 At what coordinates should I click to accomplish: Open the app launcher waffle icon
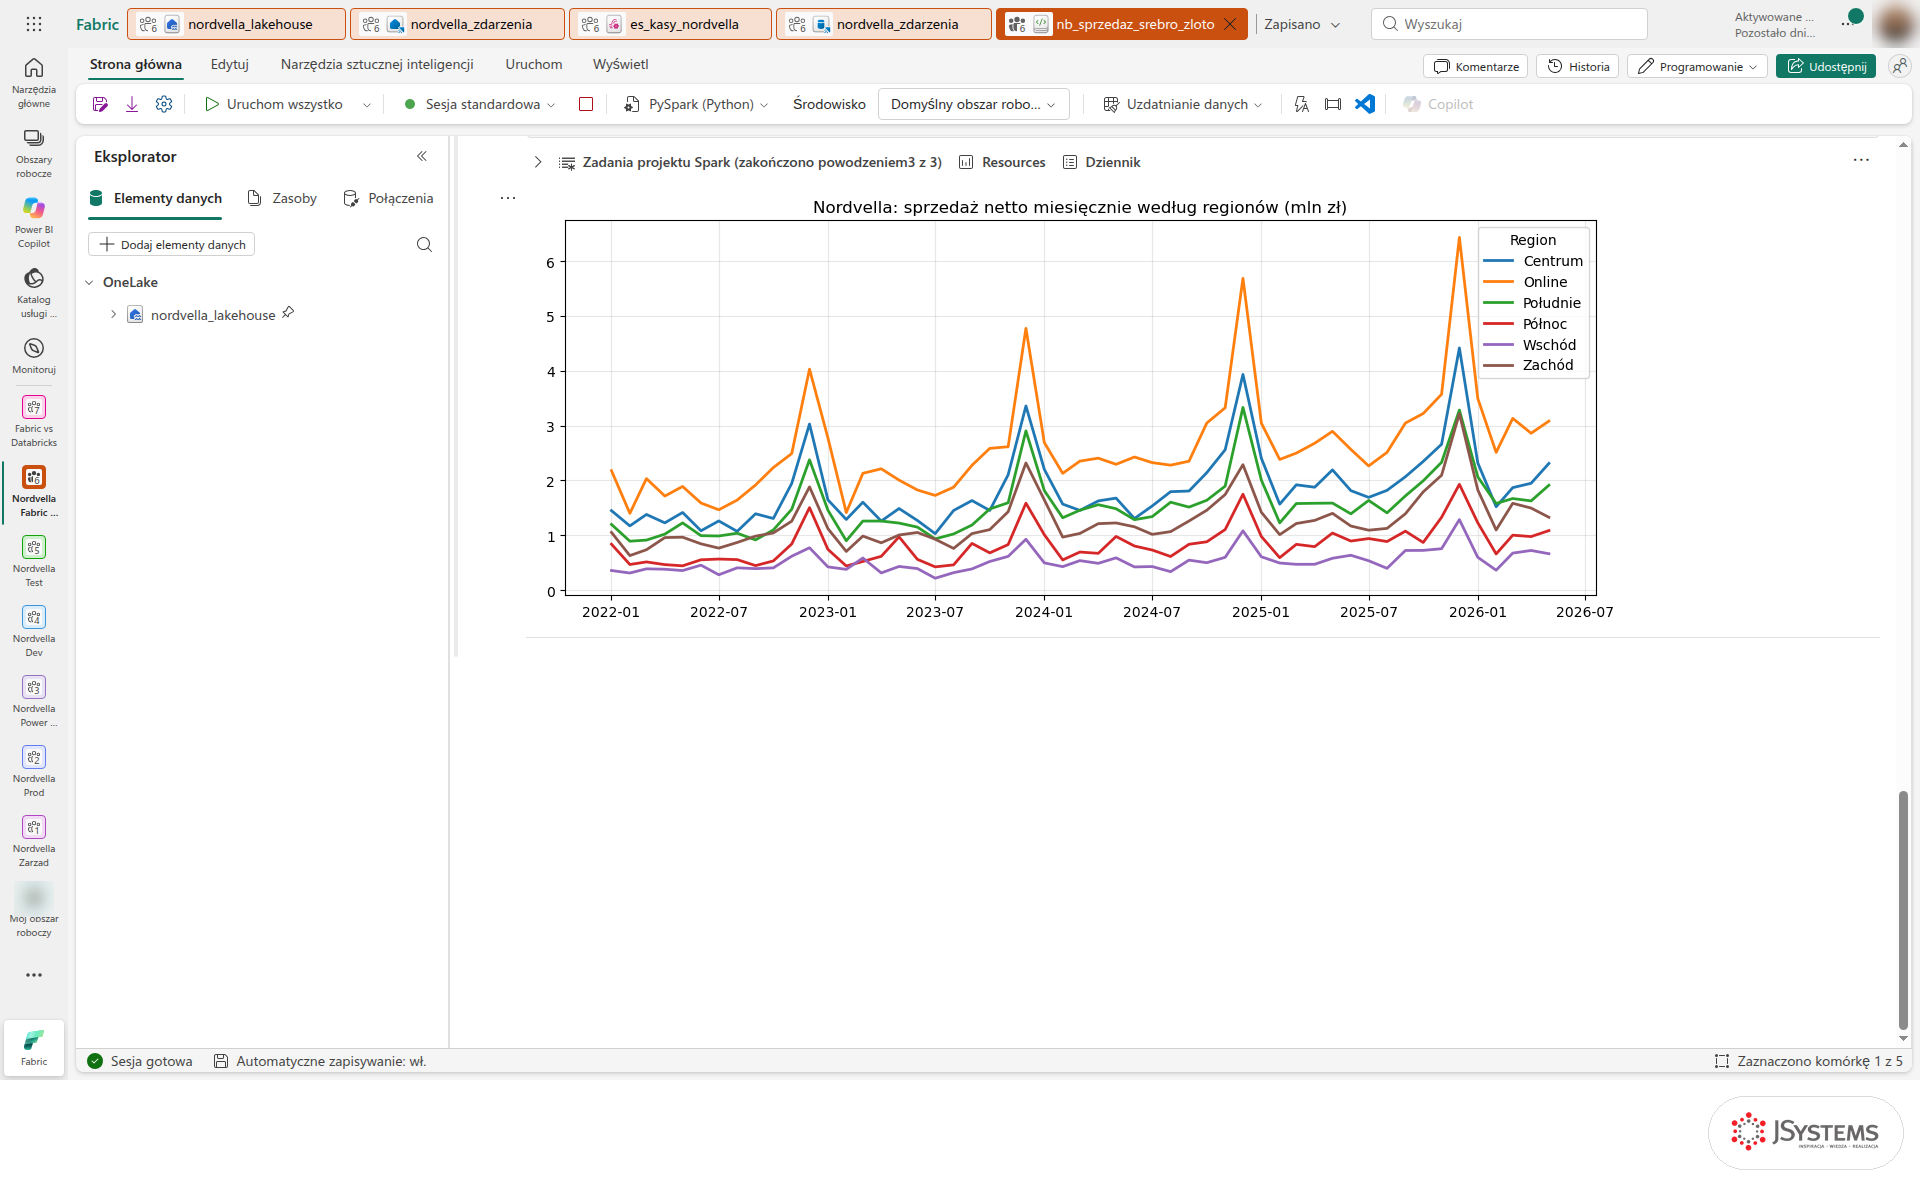click(x=34, y=24)
